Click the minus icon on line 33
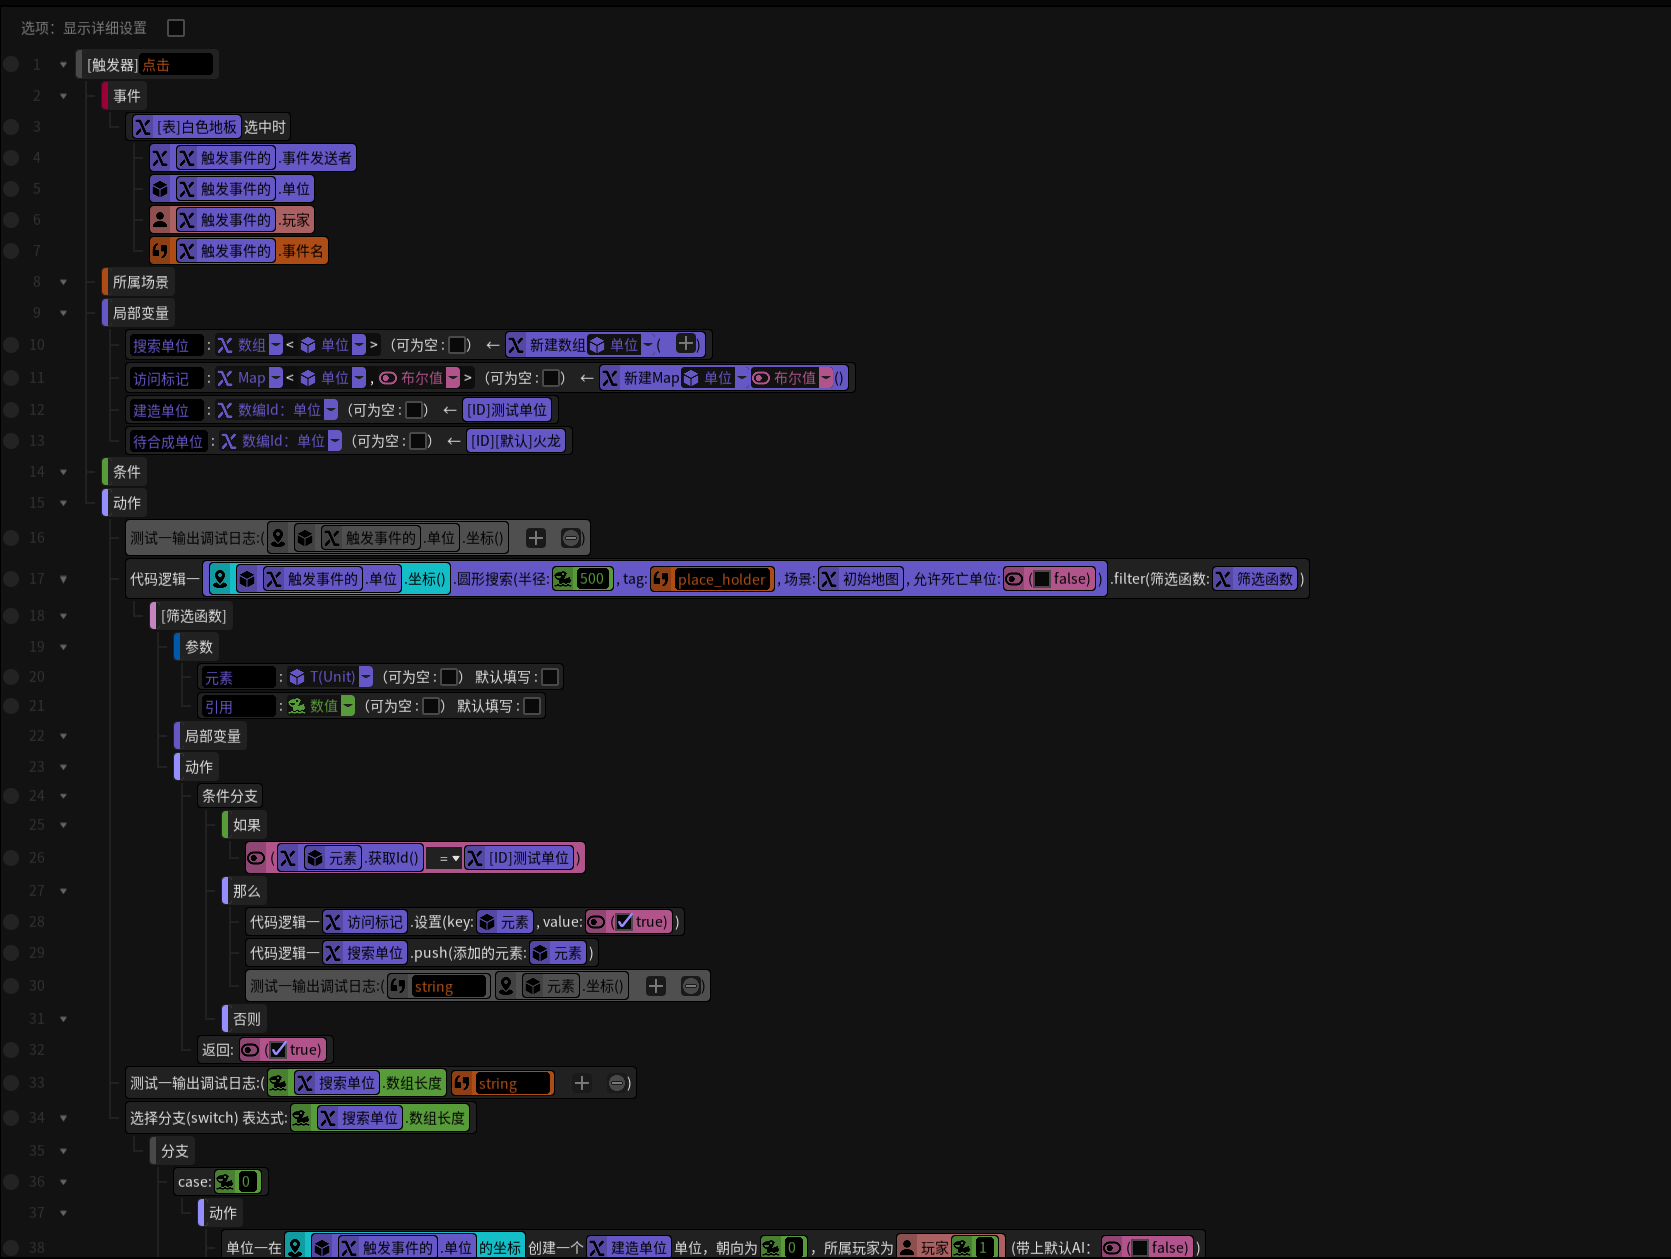This screenshot has width=1671, height=1259. 617,1083
